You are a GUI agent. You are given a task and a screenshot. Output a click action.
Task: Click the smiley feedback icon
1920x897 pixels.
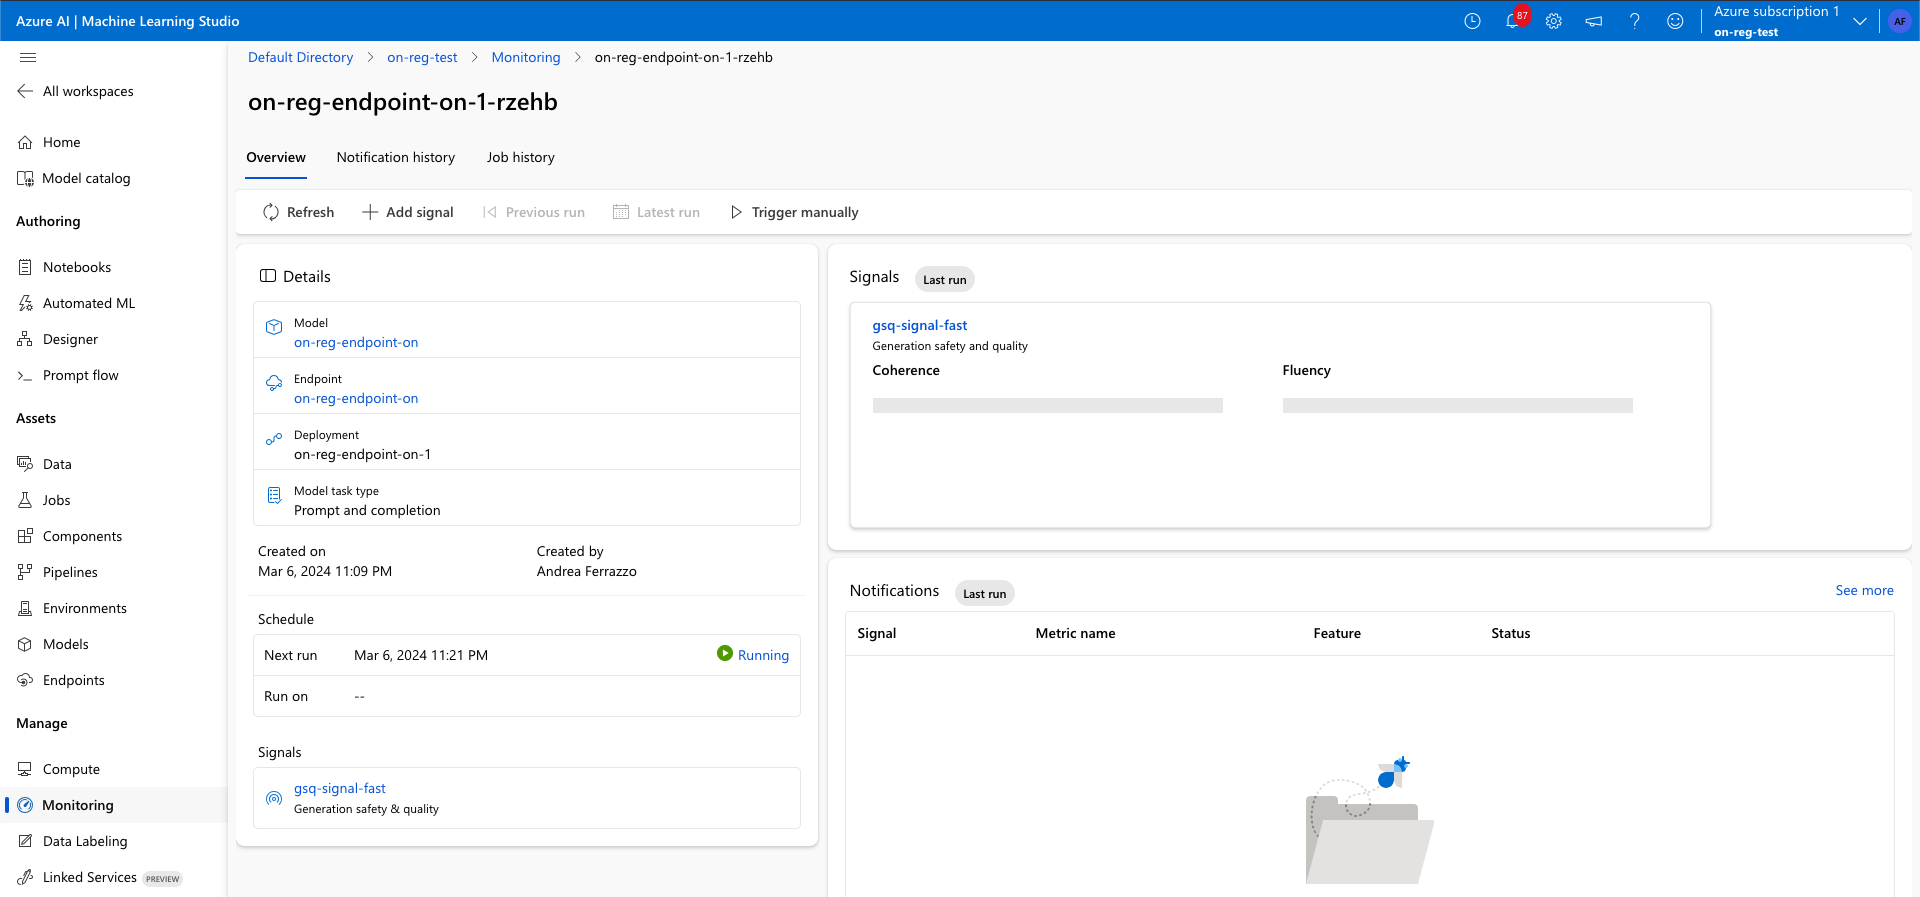pos(1675,21)
